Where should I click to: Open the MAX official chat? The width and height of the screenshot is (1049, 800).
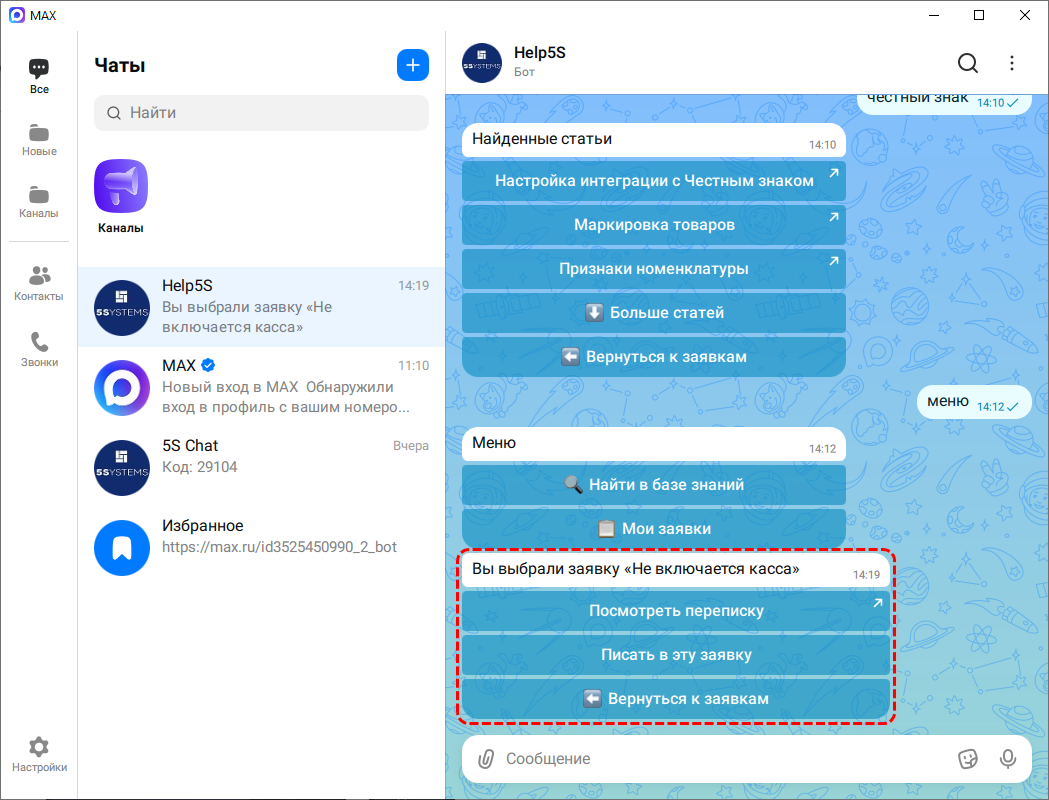261,387
